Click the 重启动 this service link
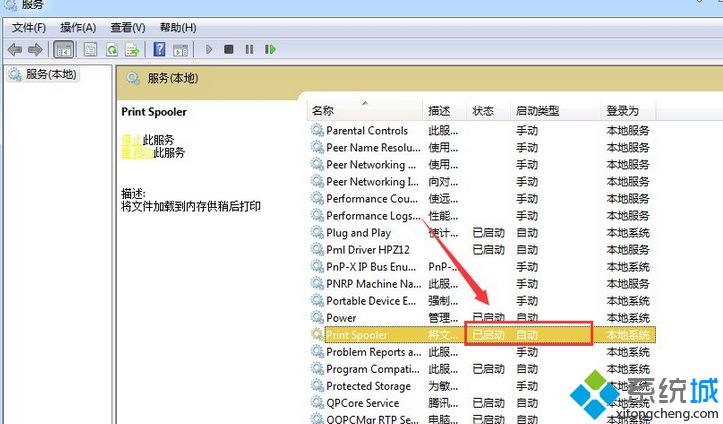723x424 pixels. tap(137, 153)
